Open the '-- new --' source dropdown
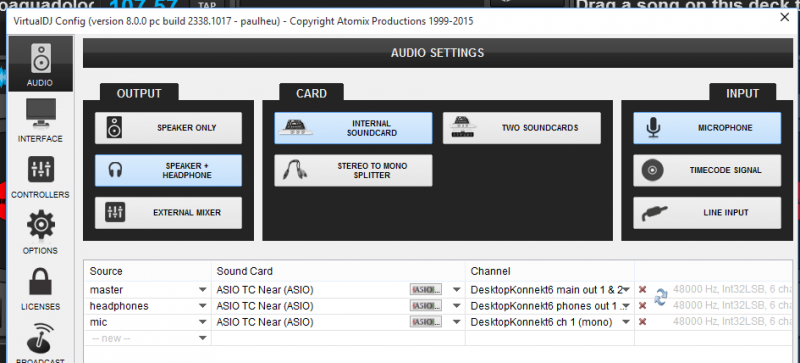This screenshot has width=800, height=363. point(203,338)
